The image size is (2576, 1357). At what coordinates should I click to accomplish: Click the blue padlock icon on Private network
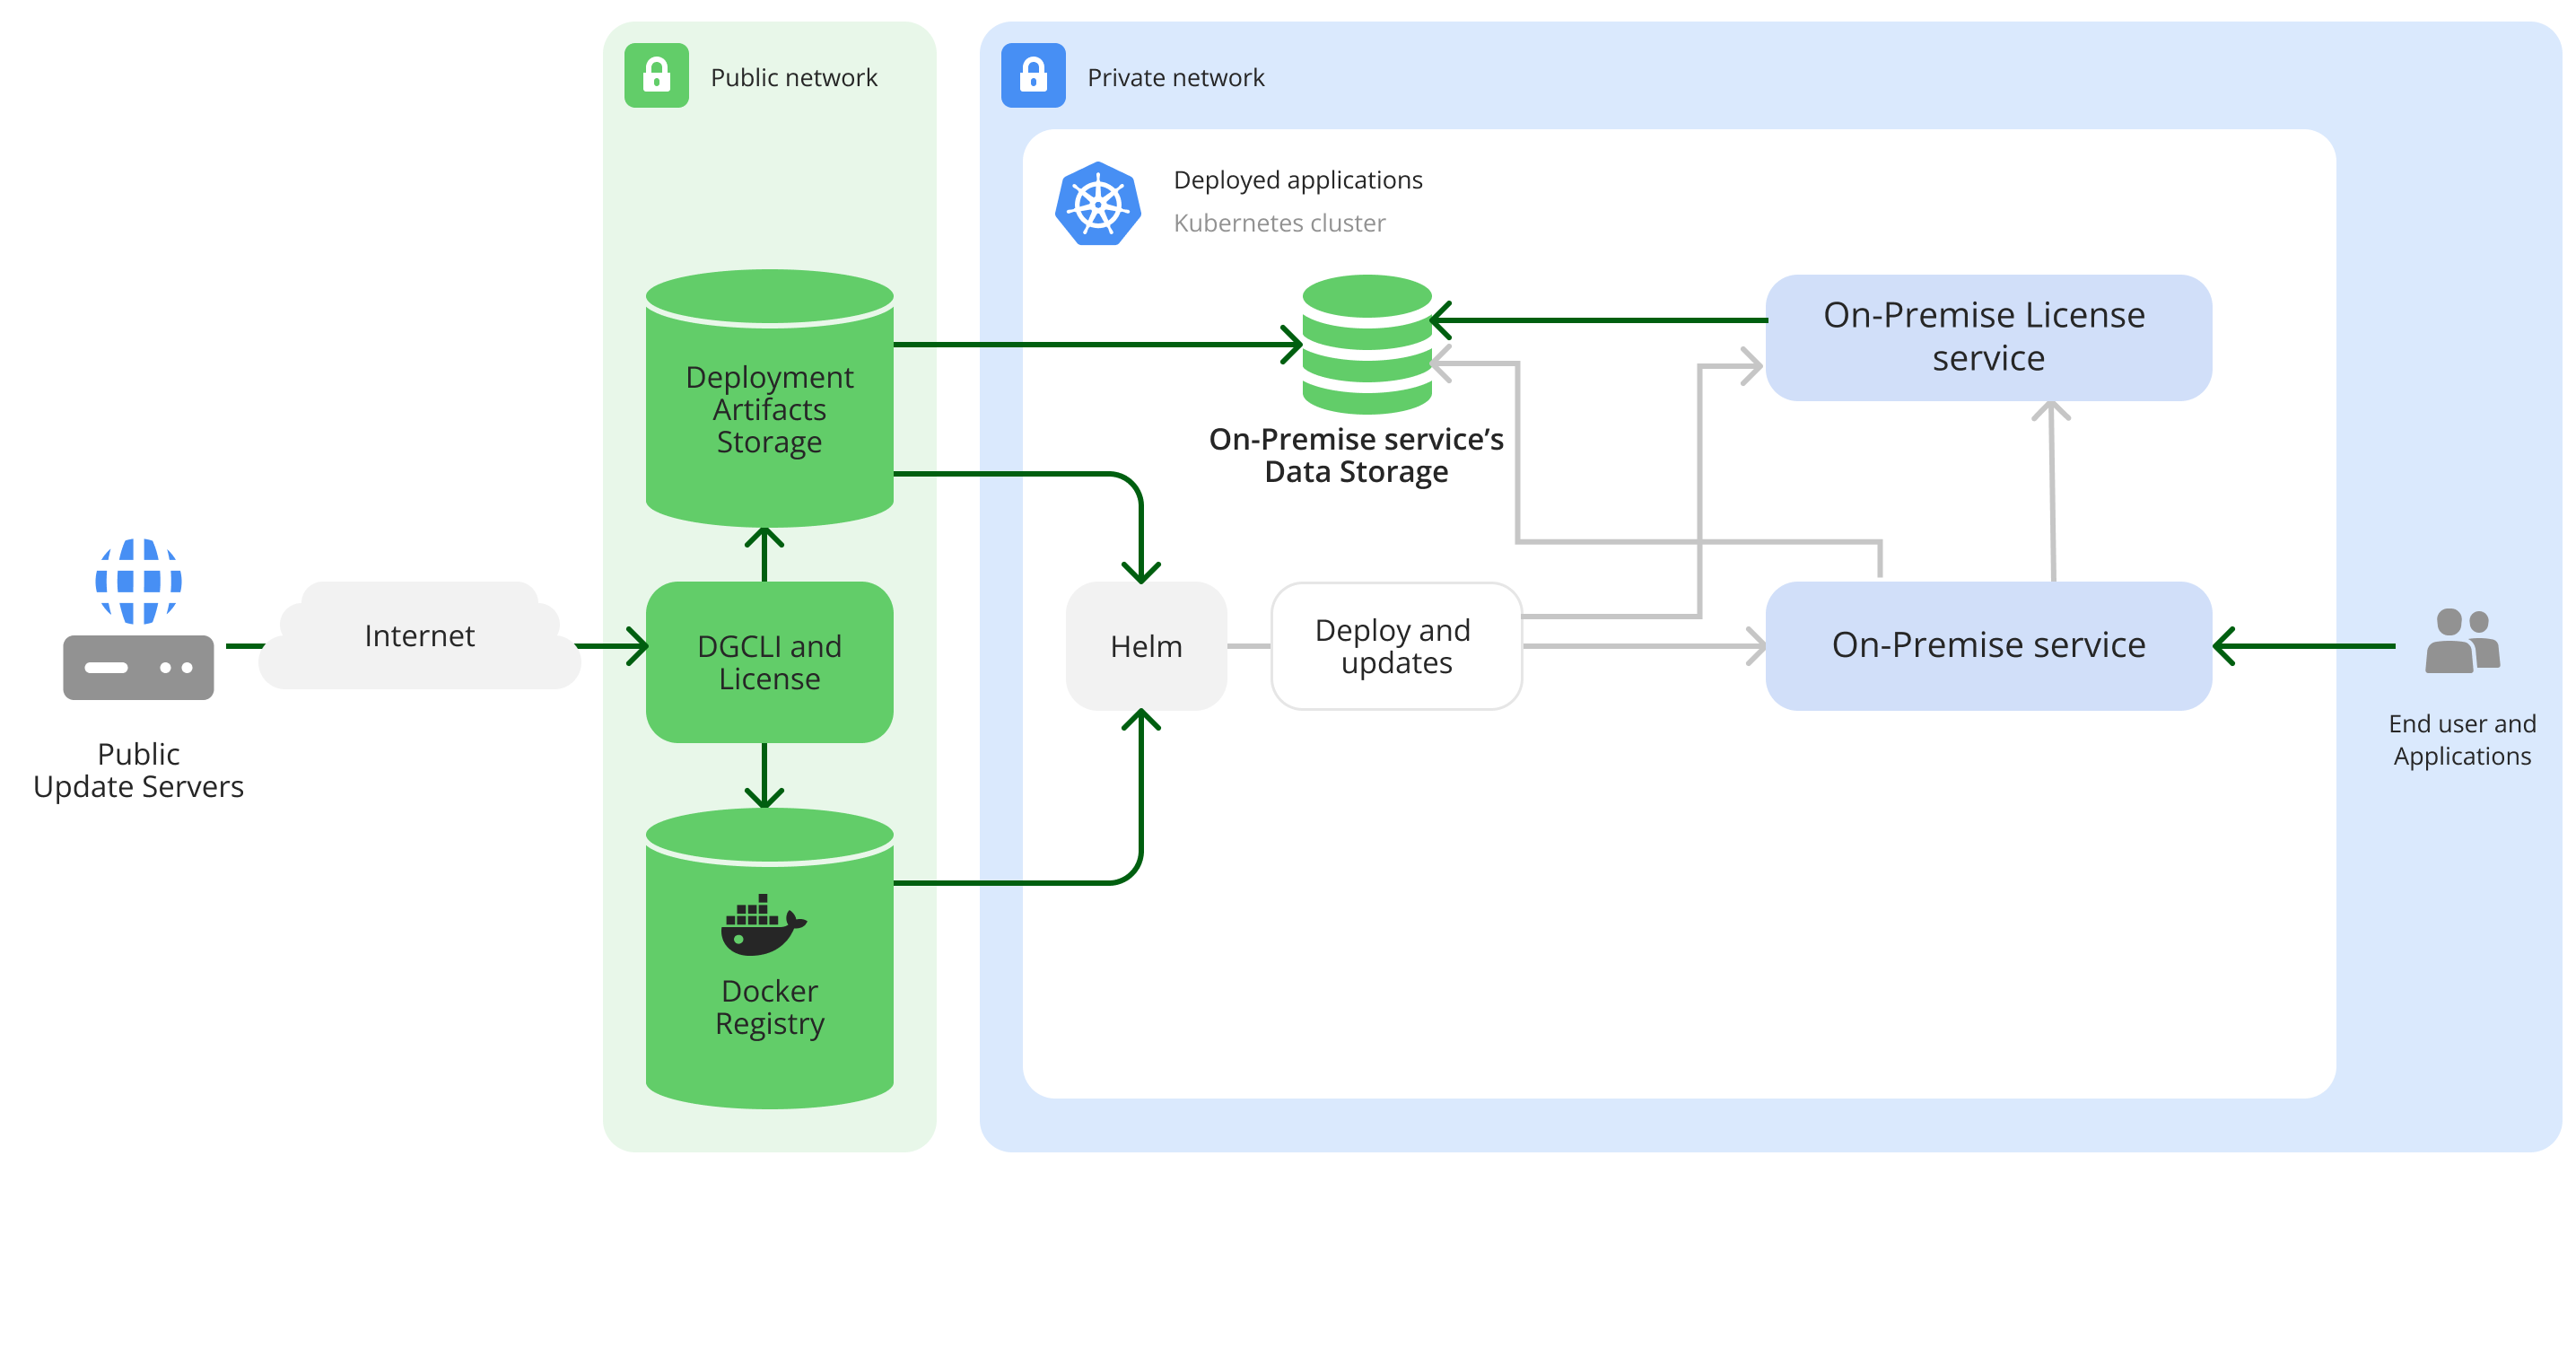(x=1033, y=75)
